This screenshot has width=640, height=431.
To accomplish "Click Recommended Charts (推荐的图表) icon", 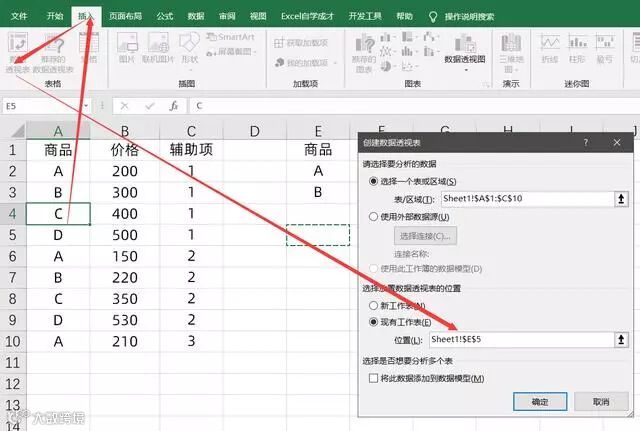I will click(364, 53).
